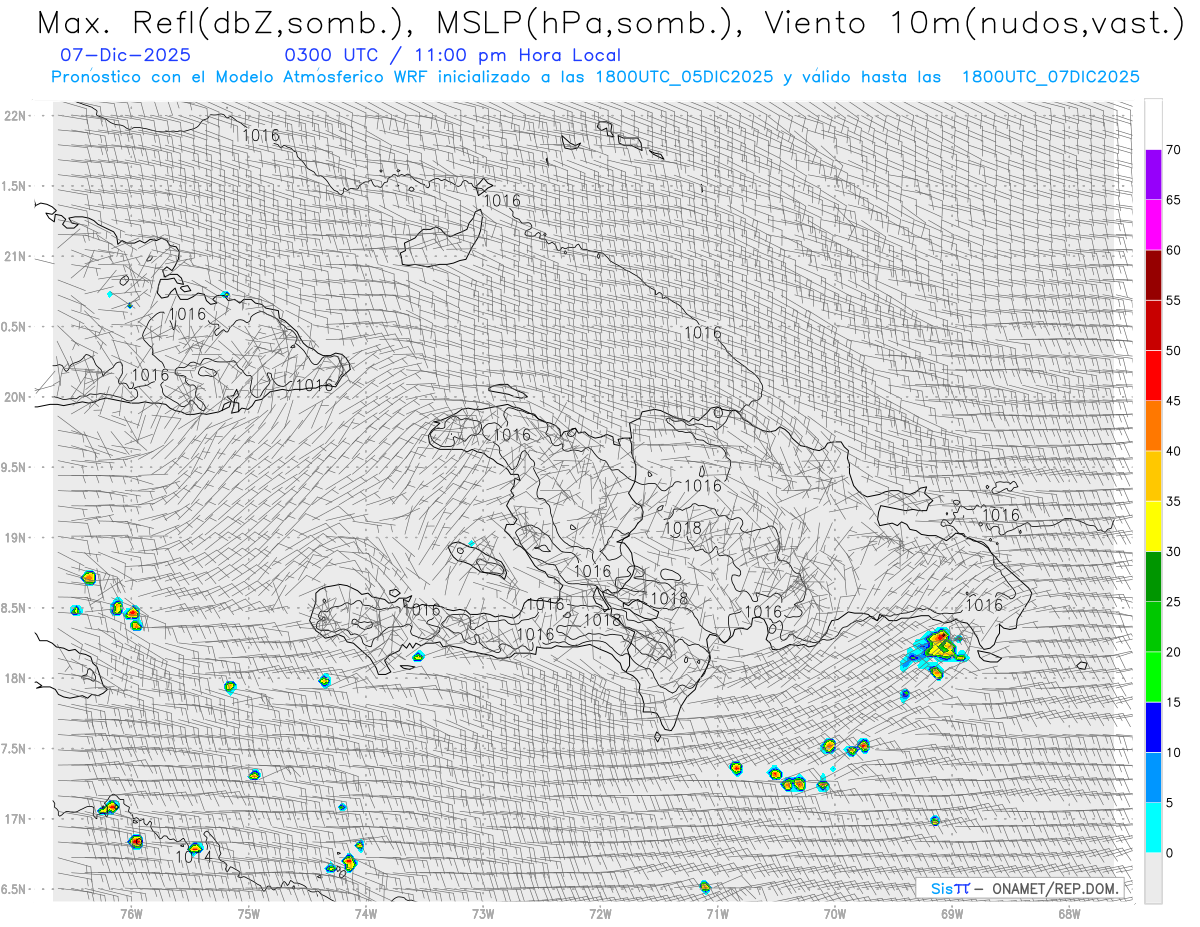The width and height of the screenshot is (1200, 927).
Task: Select the "72W" longitude axis label
Action: pyautogui.click(x=600, y=913)
